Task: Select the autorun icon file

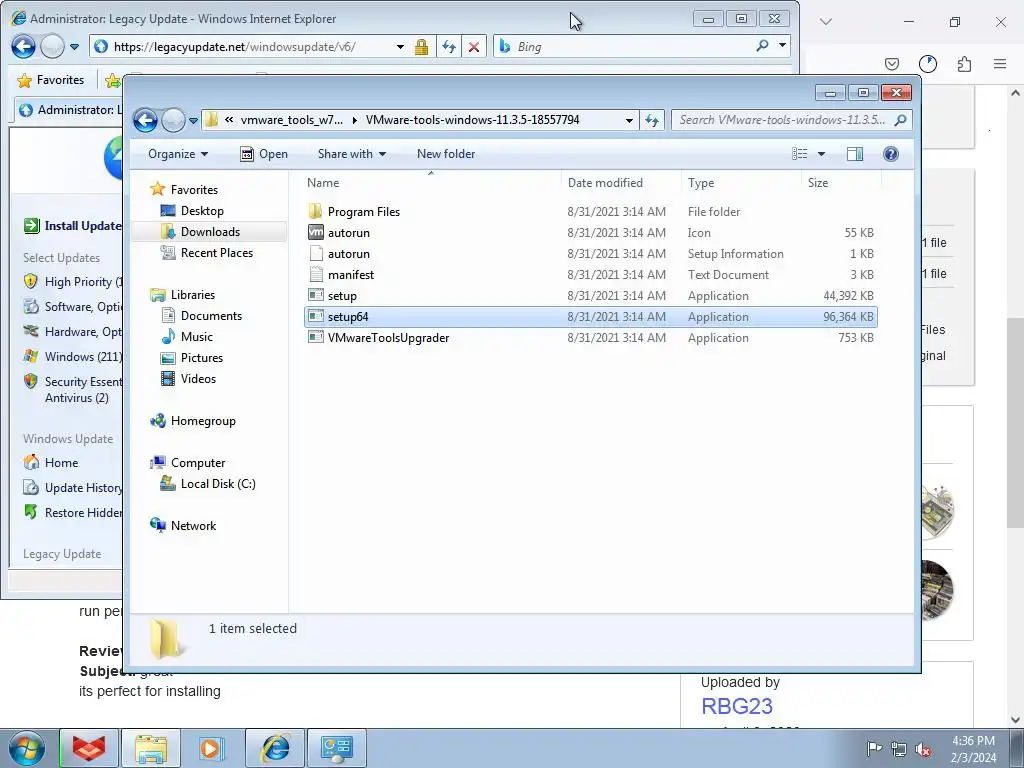Action: [x=591, y=232]
